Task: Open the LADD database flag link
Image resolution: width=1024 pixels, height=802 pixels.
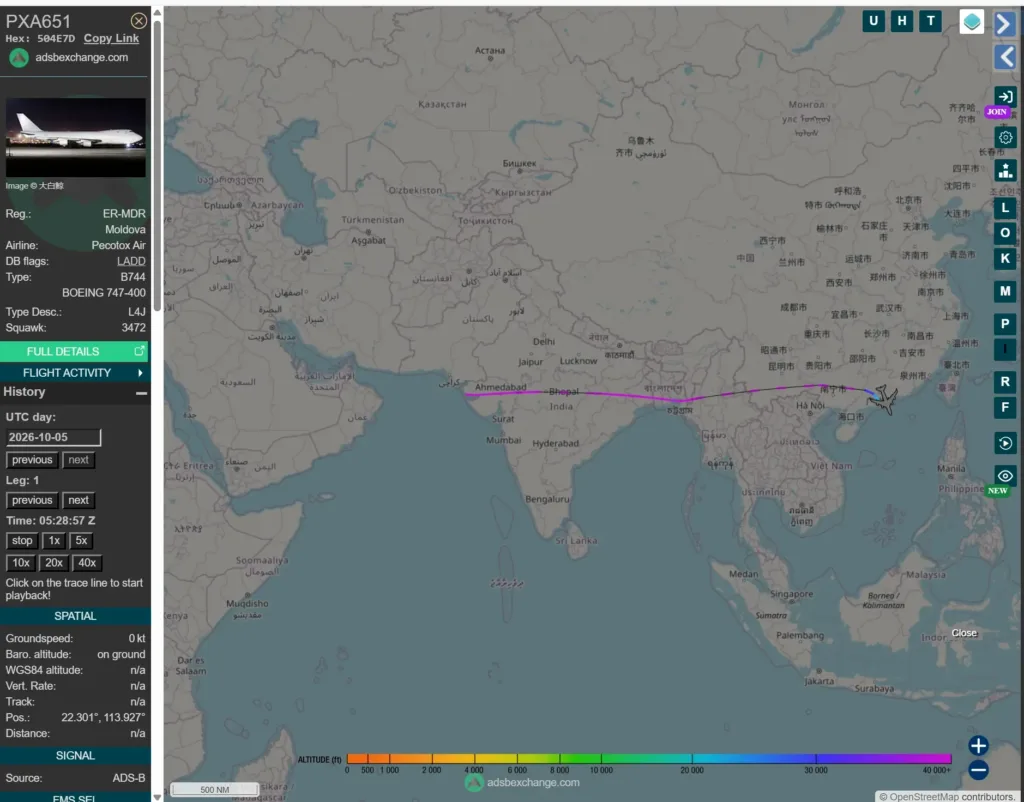Action: point(131,261)
